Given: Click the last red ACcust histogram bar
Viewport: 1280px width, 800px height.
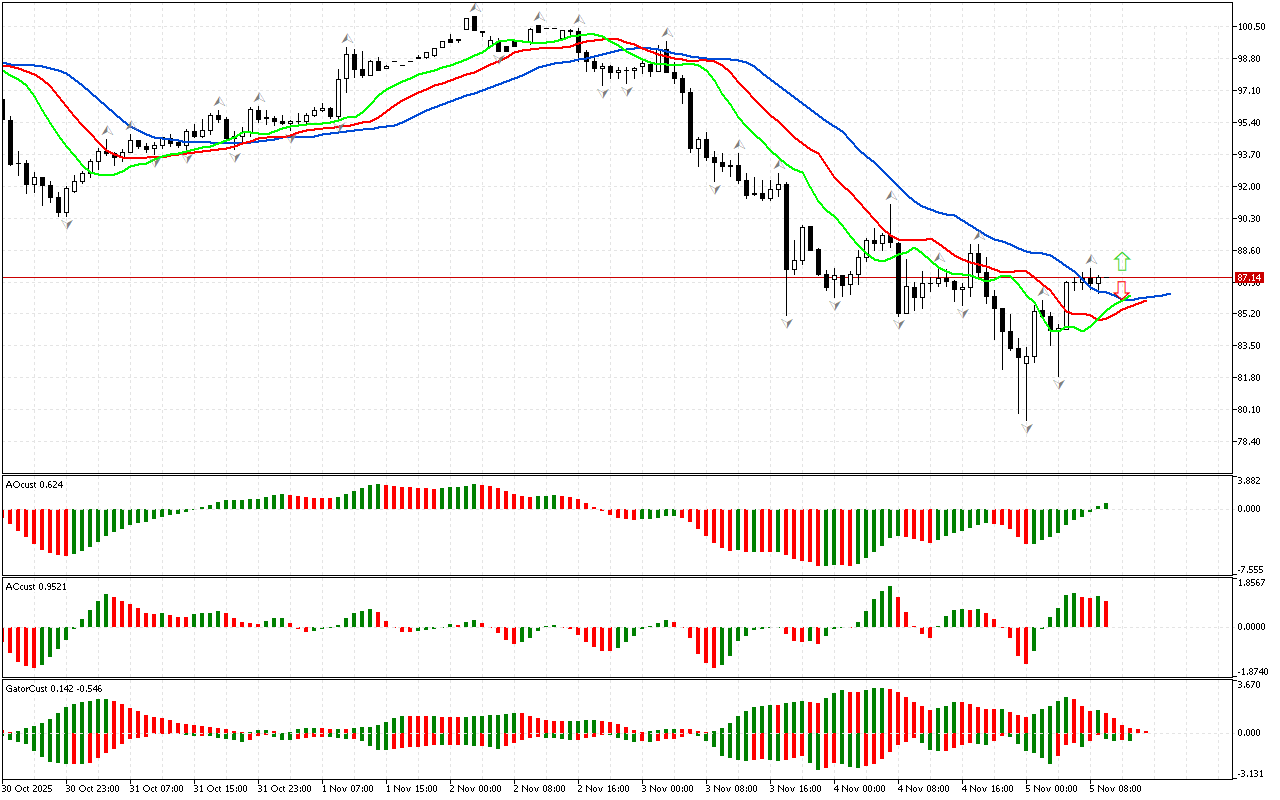Looking at the screenshot, I should [x=1107, y=614].
